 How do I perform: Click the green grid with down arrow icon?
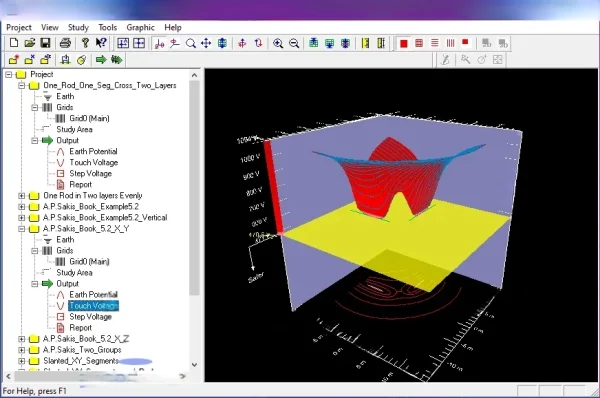point(329,43)
